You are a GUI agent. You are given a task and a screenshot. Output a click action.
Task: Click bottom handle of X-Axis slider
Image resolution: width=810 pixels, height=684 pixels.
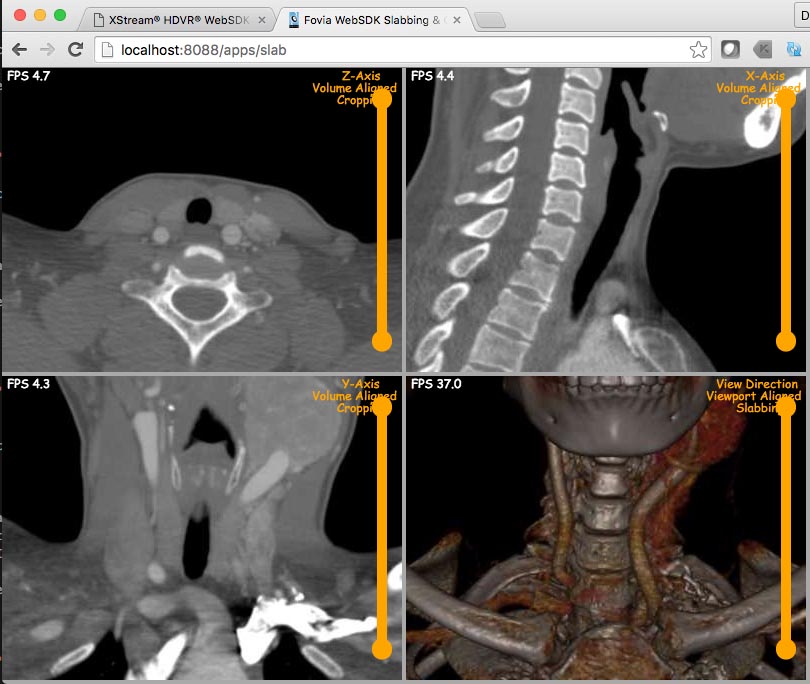785,342
